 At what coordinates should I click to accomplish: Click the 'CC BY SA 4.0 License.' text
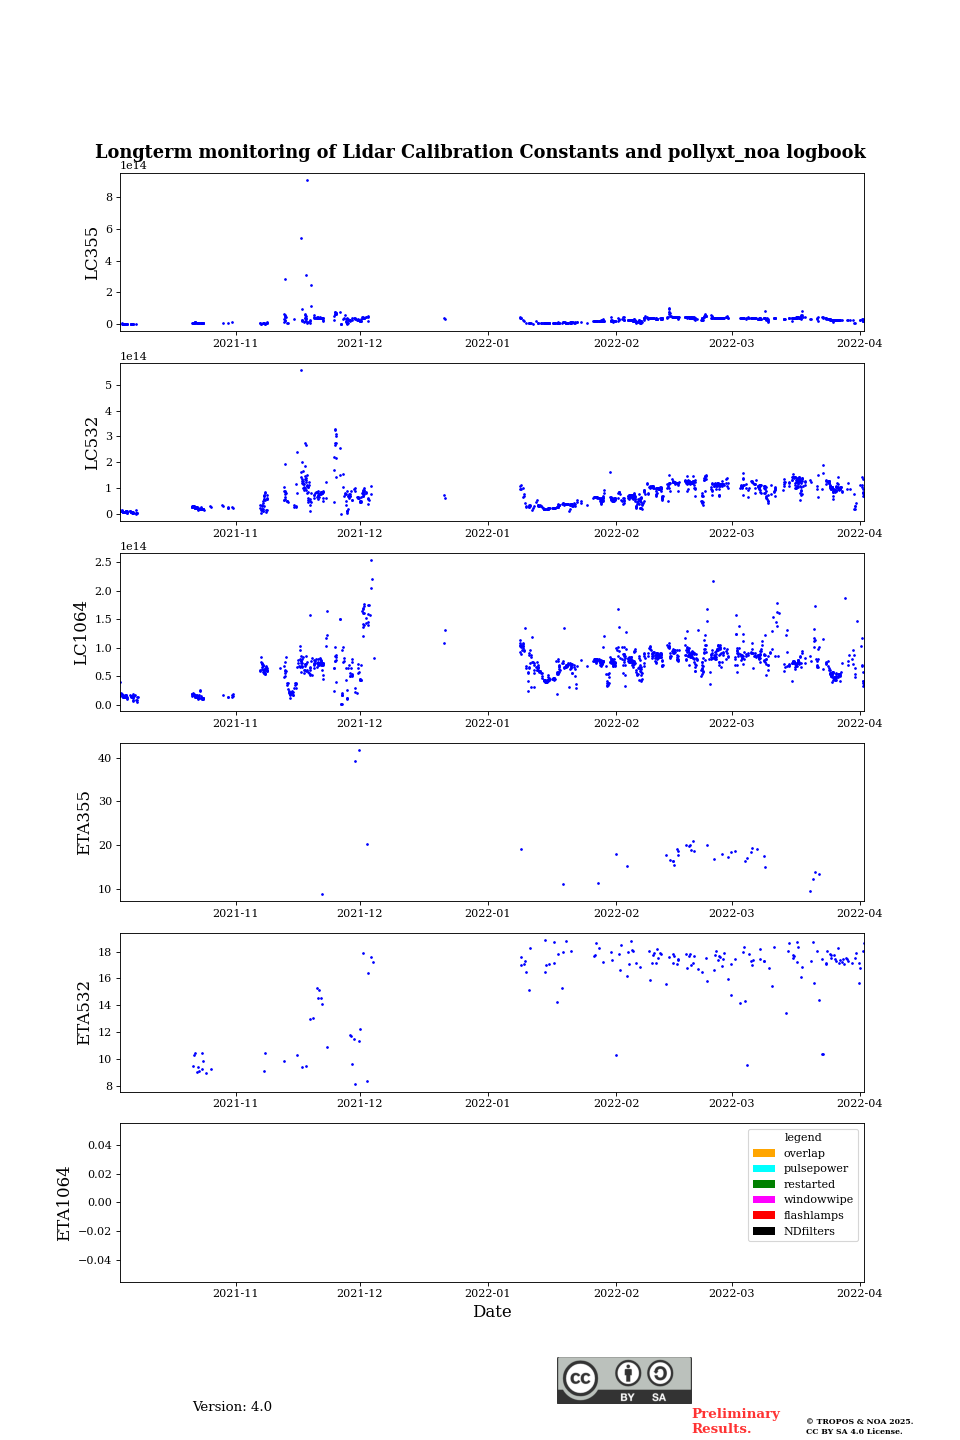[854, 1431]
